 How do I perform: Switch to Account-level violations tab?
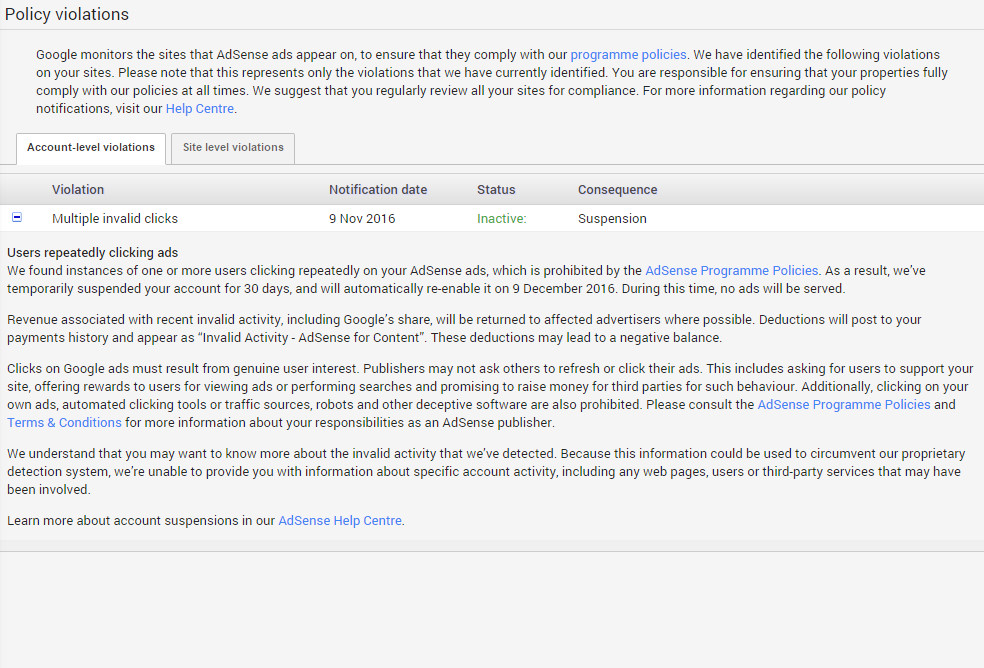coord(91,148)
